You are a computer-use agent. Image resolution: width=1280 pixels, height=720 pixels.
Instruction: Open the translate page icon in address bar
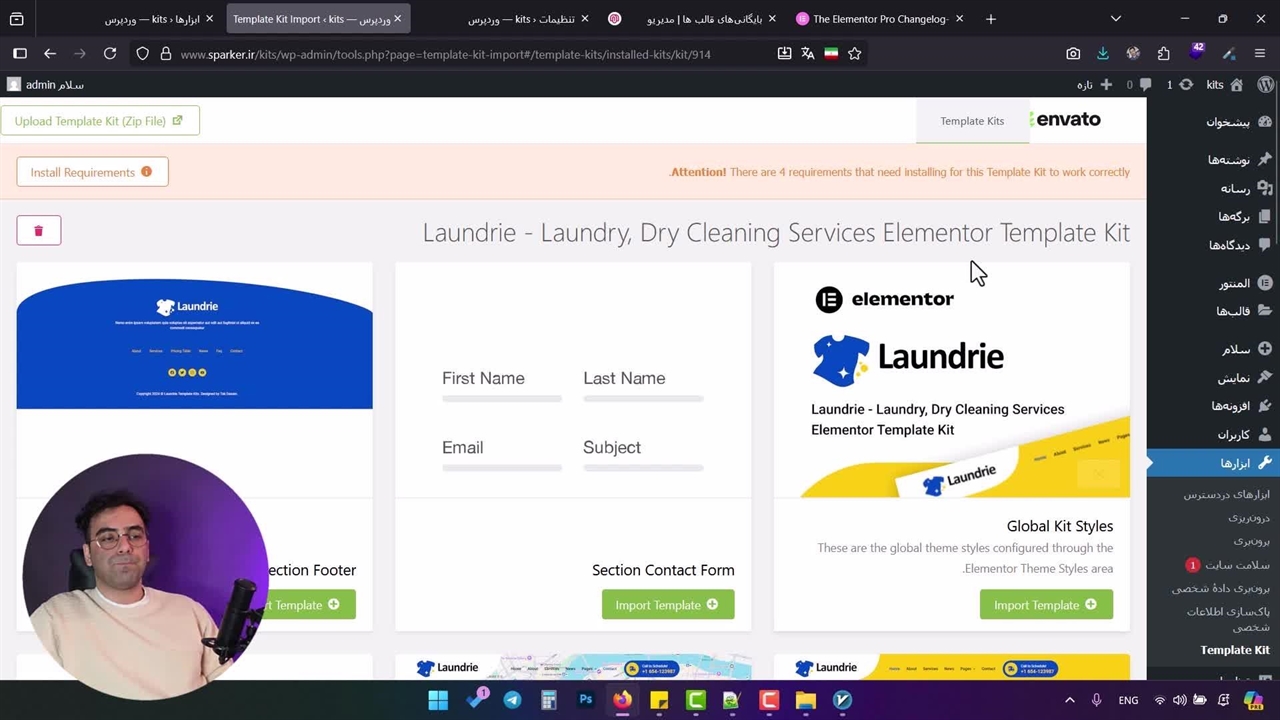(807, 54)
